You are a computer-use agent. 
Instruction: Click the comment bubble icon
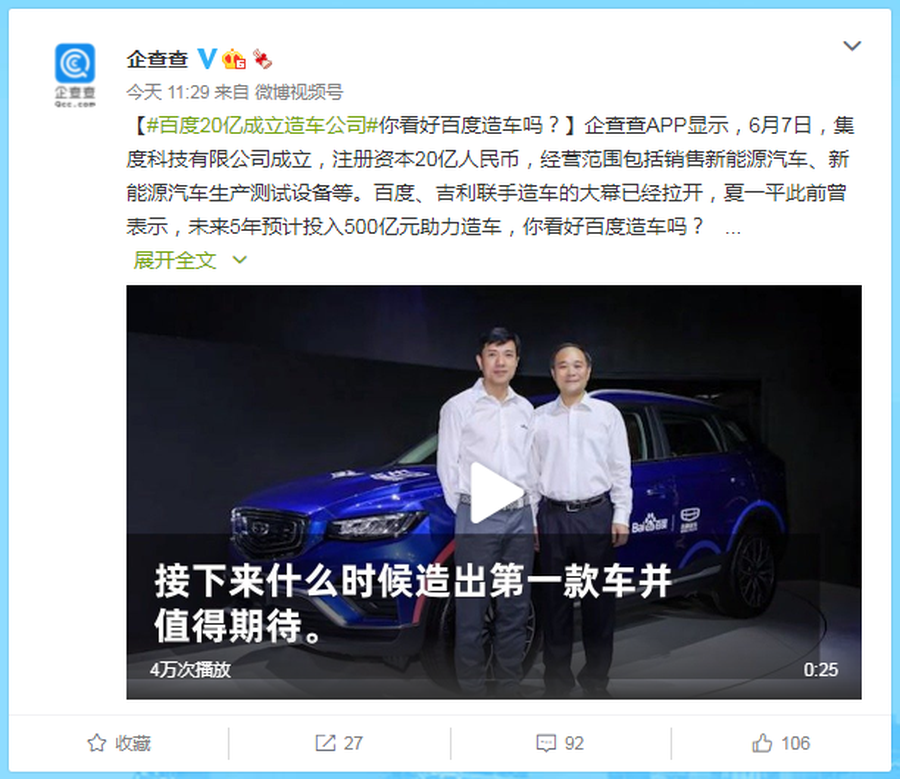pyautogui.click(x=546, y=743)
